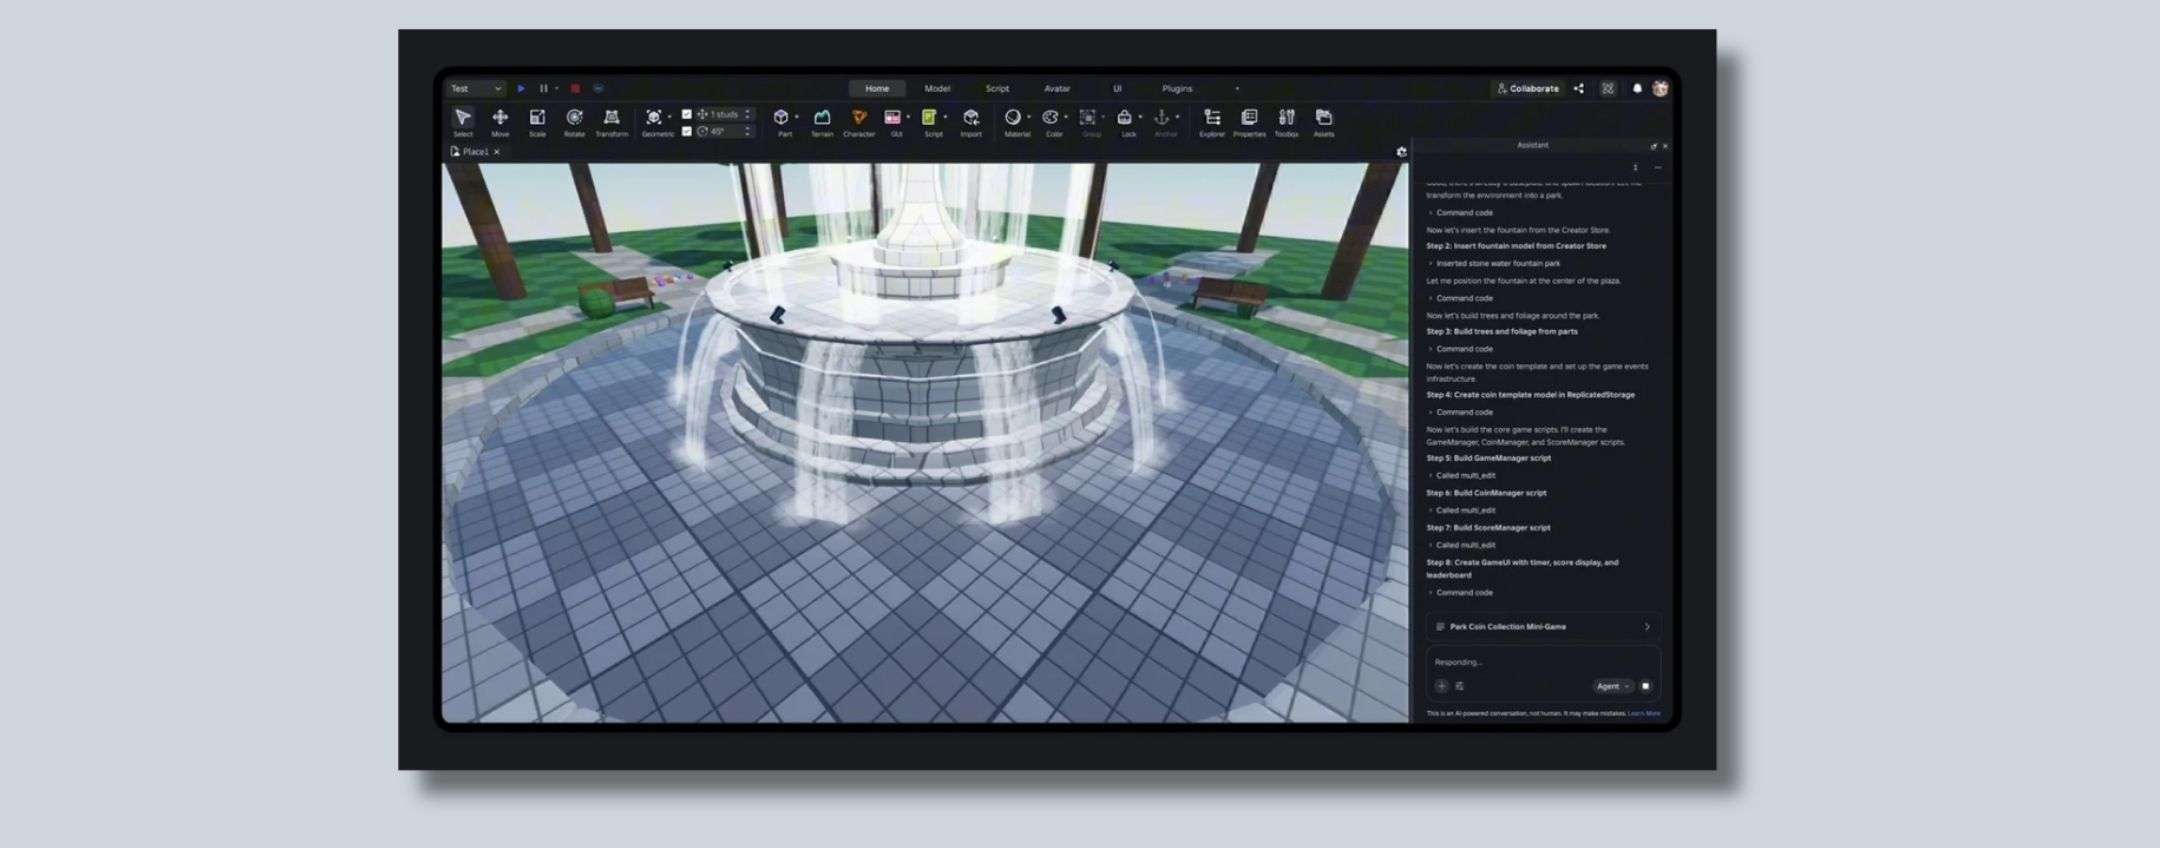
Task: Open viewport settings gear icon
Action: pyautogui.click(x=1401, y=152)
